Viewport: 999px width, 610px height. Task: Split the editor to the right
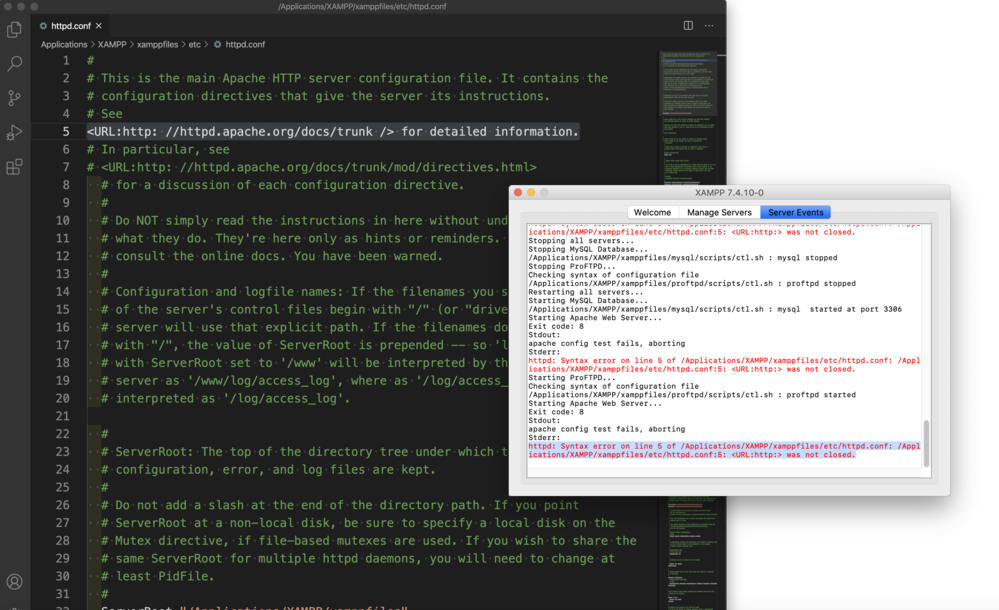click(x=688, y=25)
